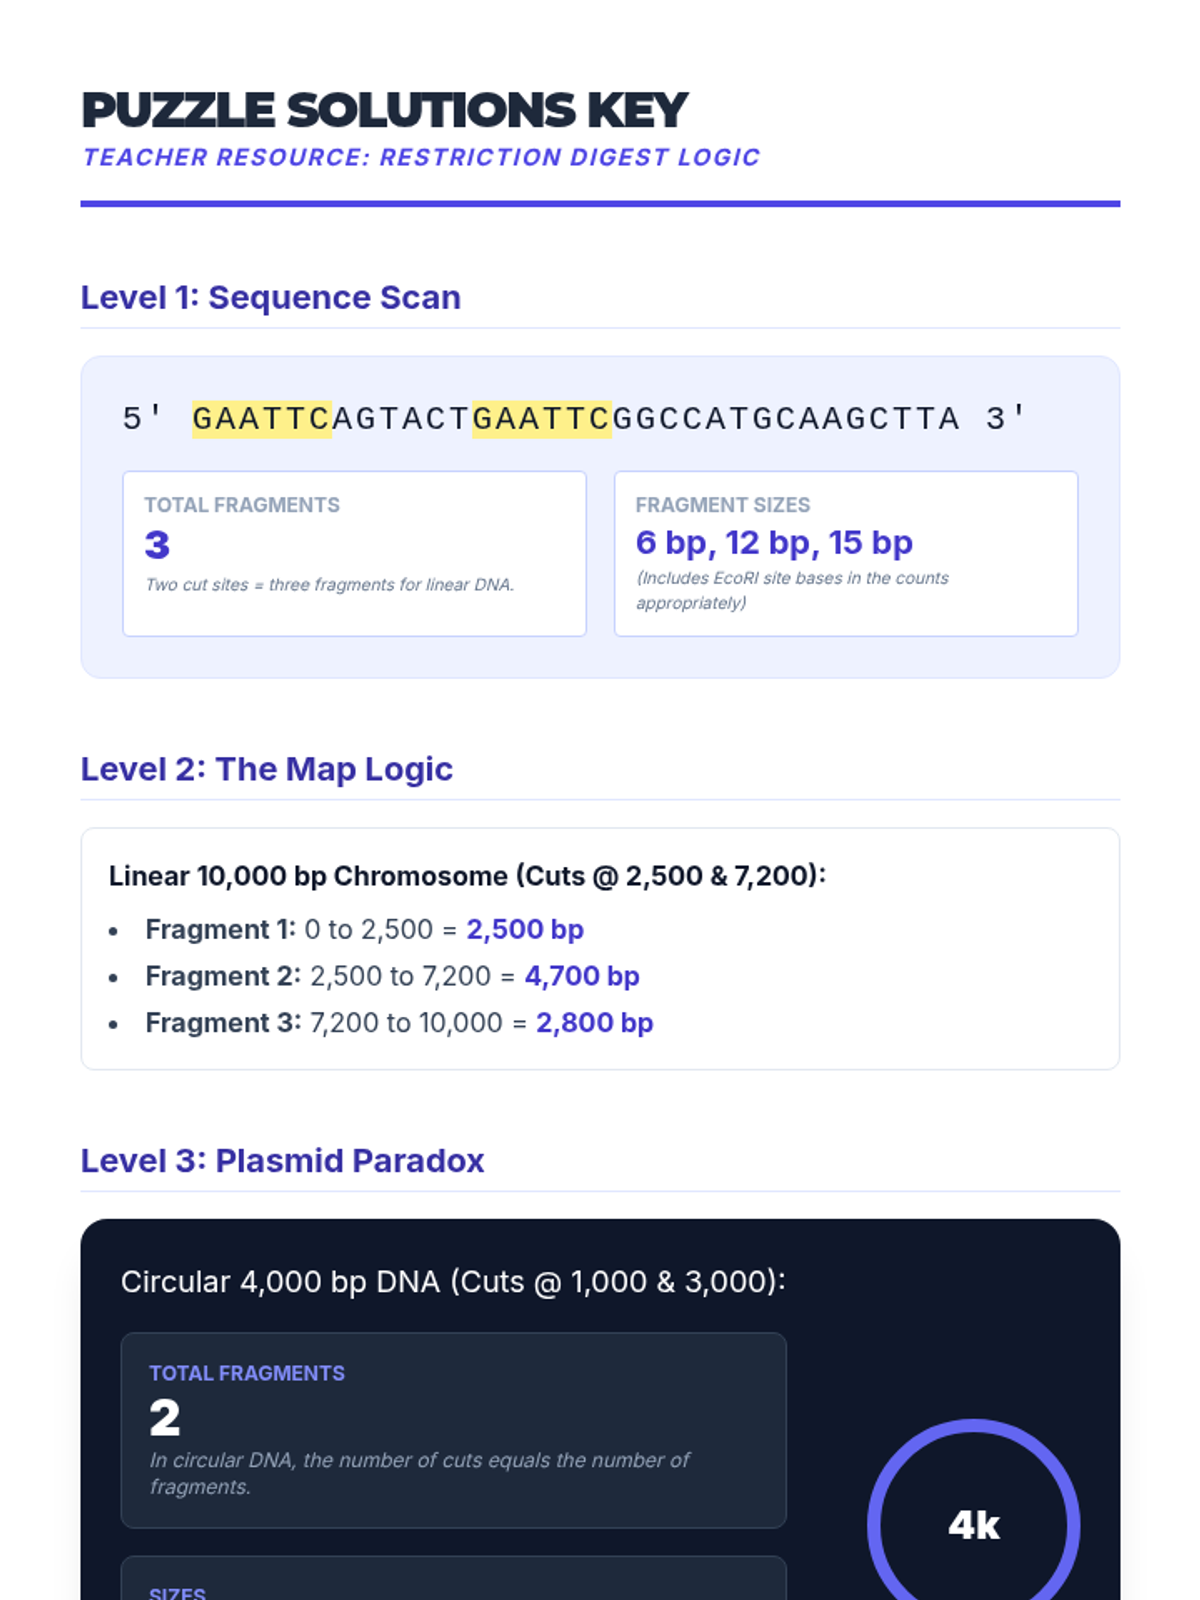1200x1600 pixels.
Task: Select the dark Total Fragments 2 card
Action: (453, 1430)
